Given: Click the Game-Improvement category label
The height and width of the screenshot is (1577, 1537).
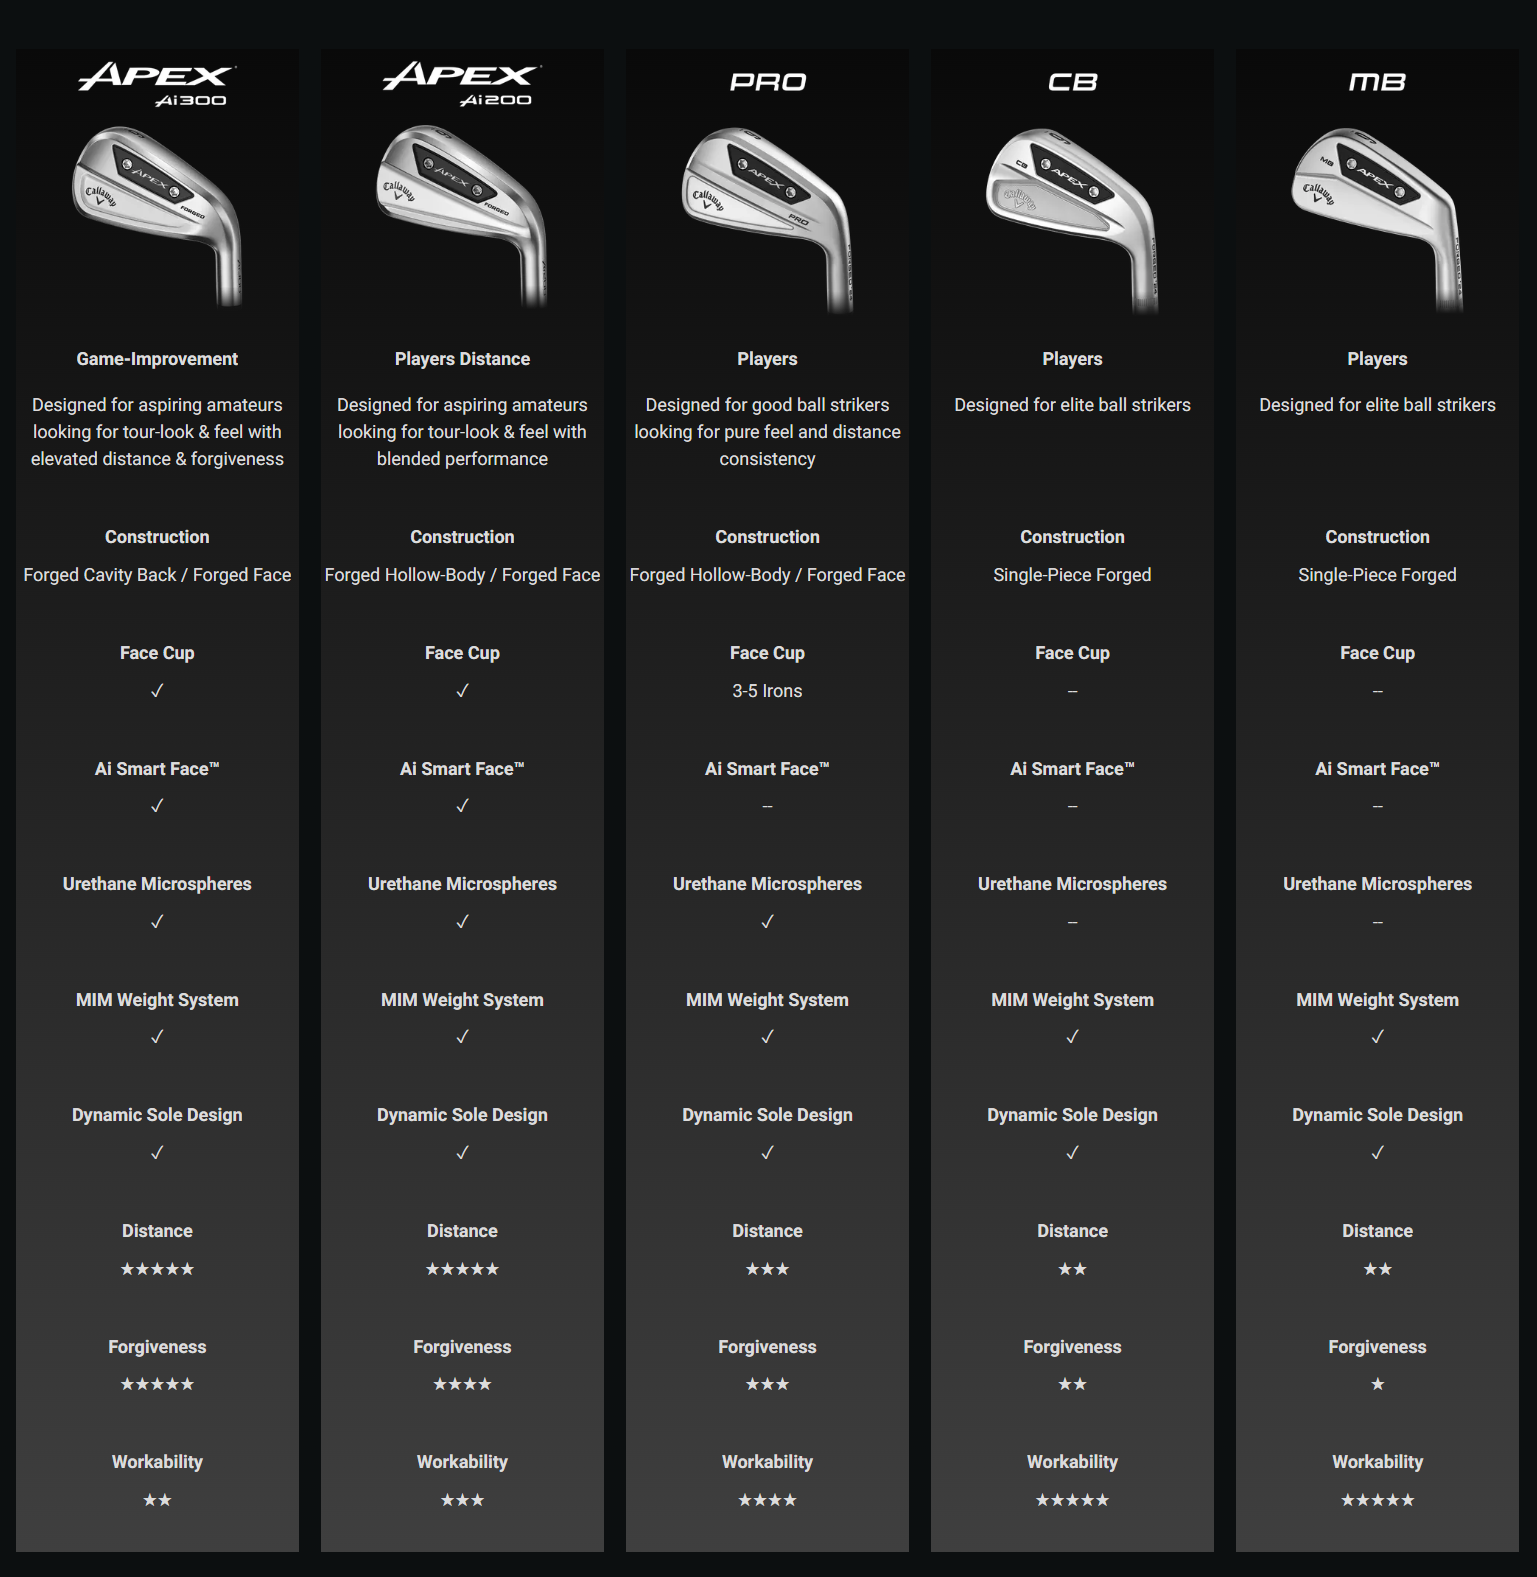Looking at the screenshot, I should pos(157,359).
